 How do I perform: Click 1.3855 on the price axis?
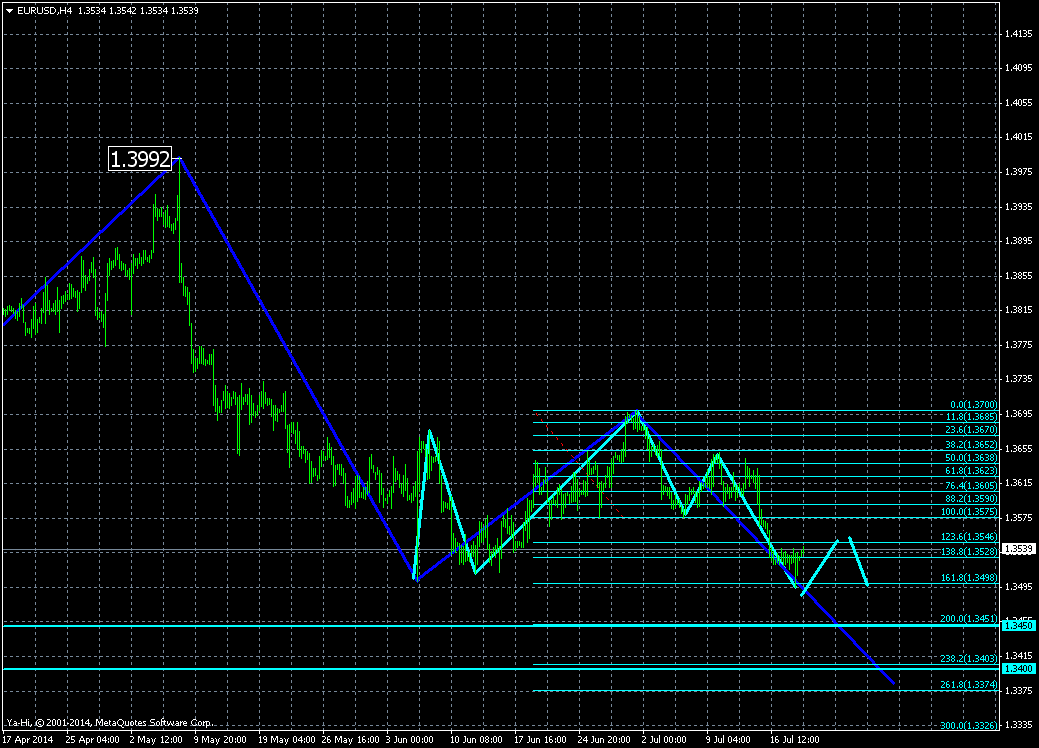(x=1019, y=276)
